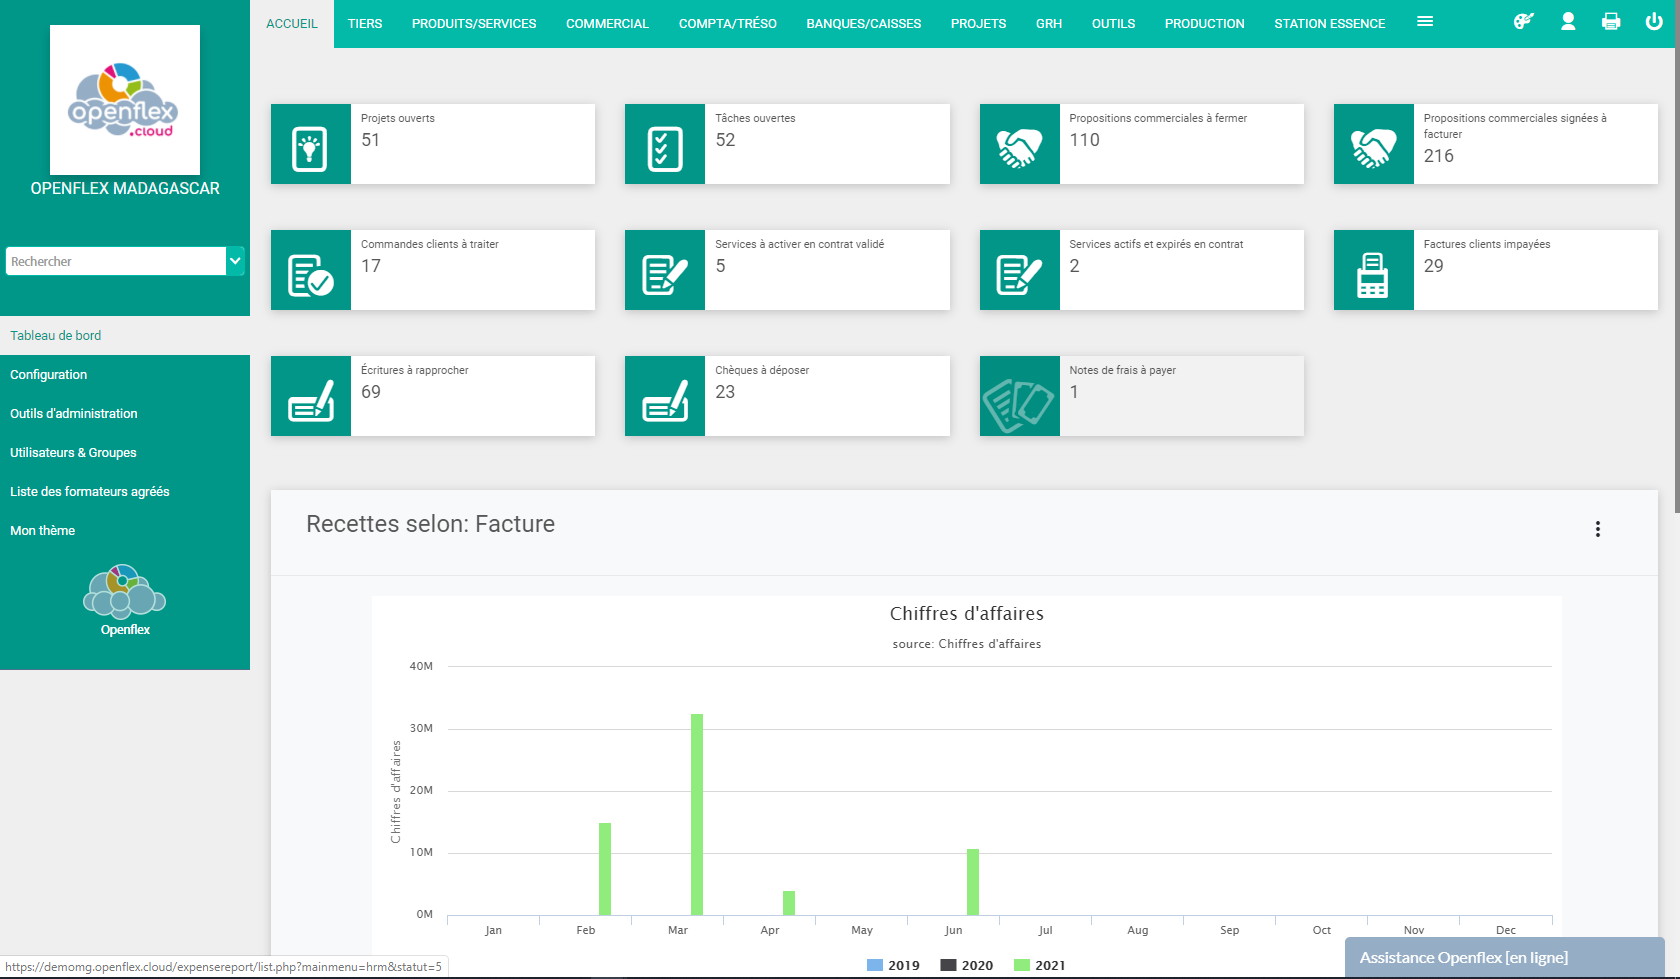
Task: Click the openflex.cloud company logo
Action: point(125,100)
